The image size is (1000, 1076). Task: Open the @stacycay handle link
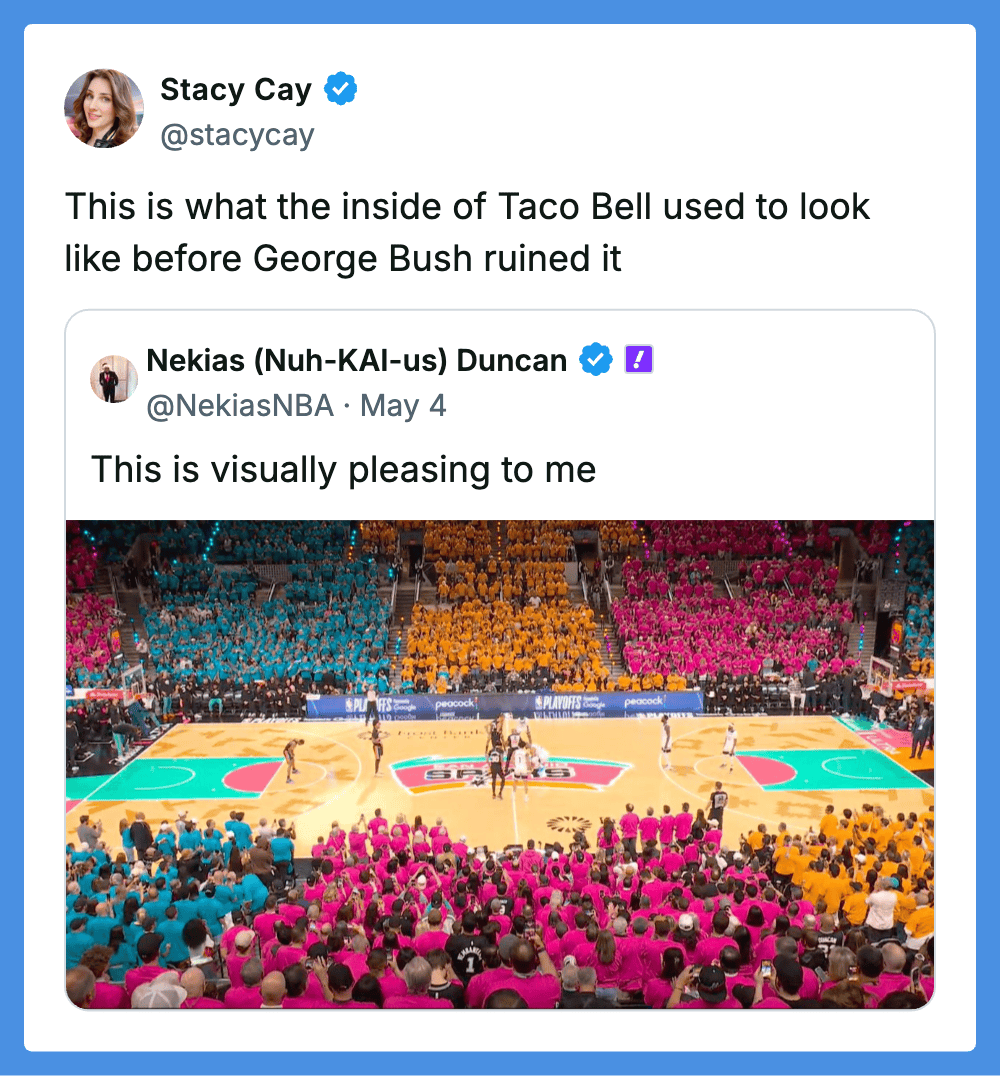(x=237, y=135)
